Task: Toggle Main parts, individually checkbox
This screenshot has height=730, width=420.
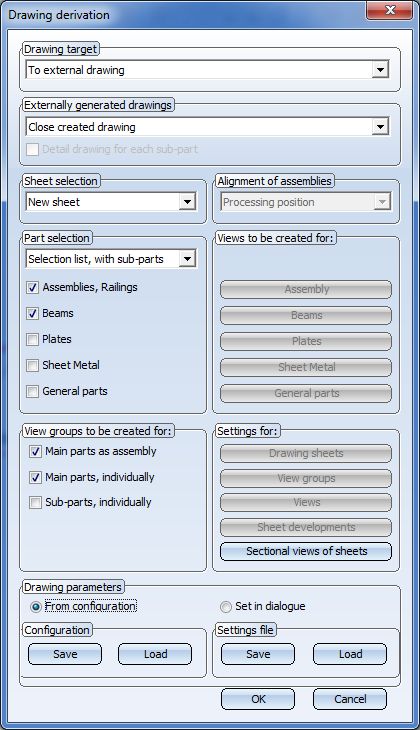Action: (x=35, y=477)
